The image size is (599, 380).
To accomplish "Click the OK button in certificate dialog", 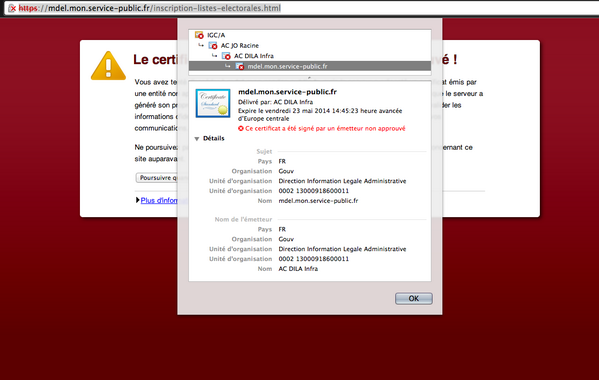I will click(x=414, y=298).
